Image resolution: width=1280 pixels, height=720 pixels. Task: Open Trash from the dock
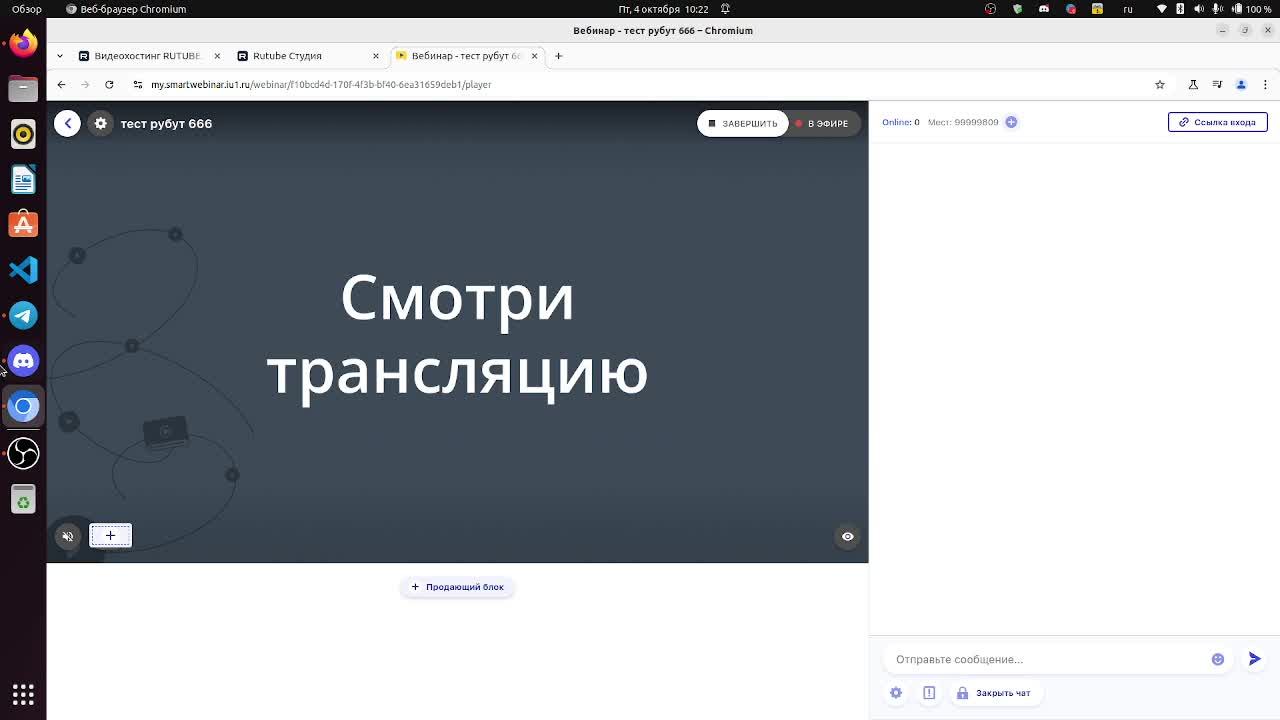pyautogui.click(x=23, y=499)
